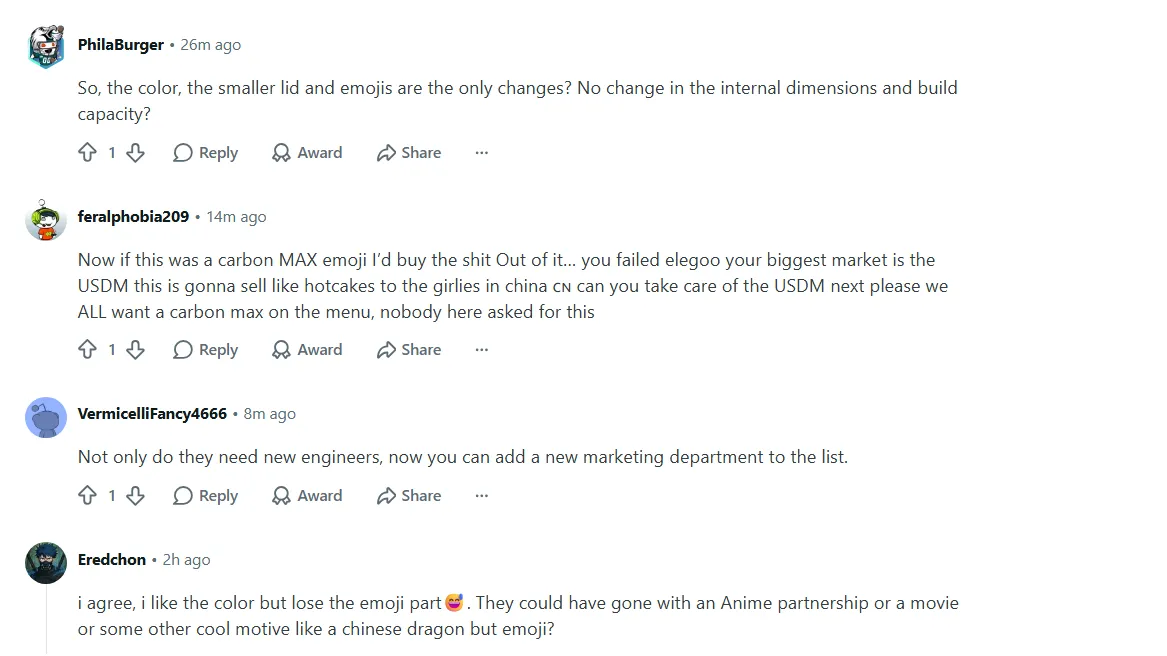Upvote feralphobia209's comment
The width and height of the screenshot is (1167, 656).
point(87,350)
